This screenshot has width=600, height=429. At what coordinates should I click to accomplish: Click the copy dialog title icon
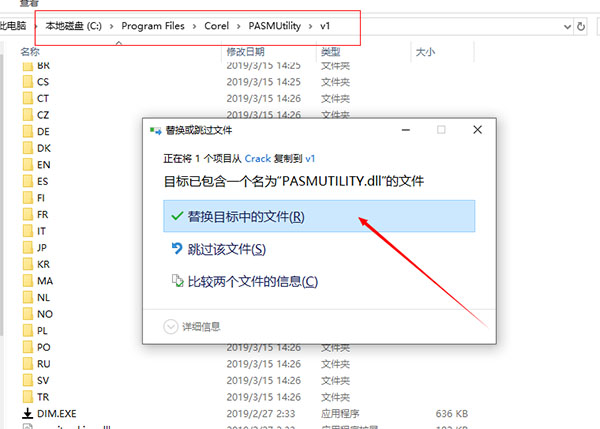[155, 130]
